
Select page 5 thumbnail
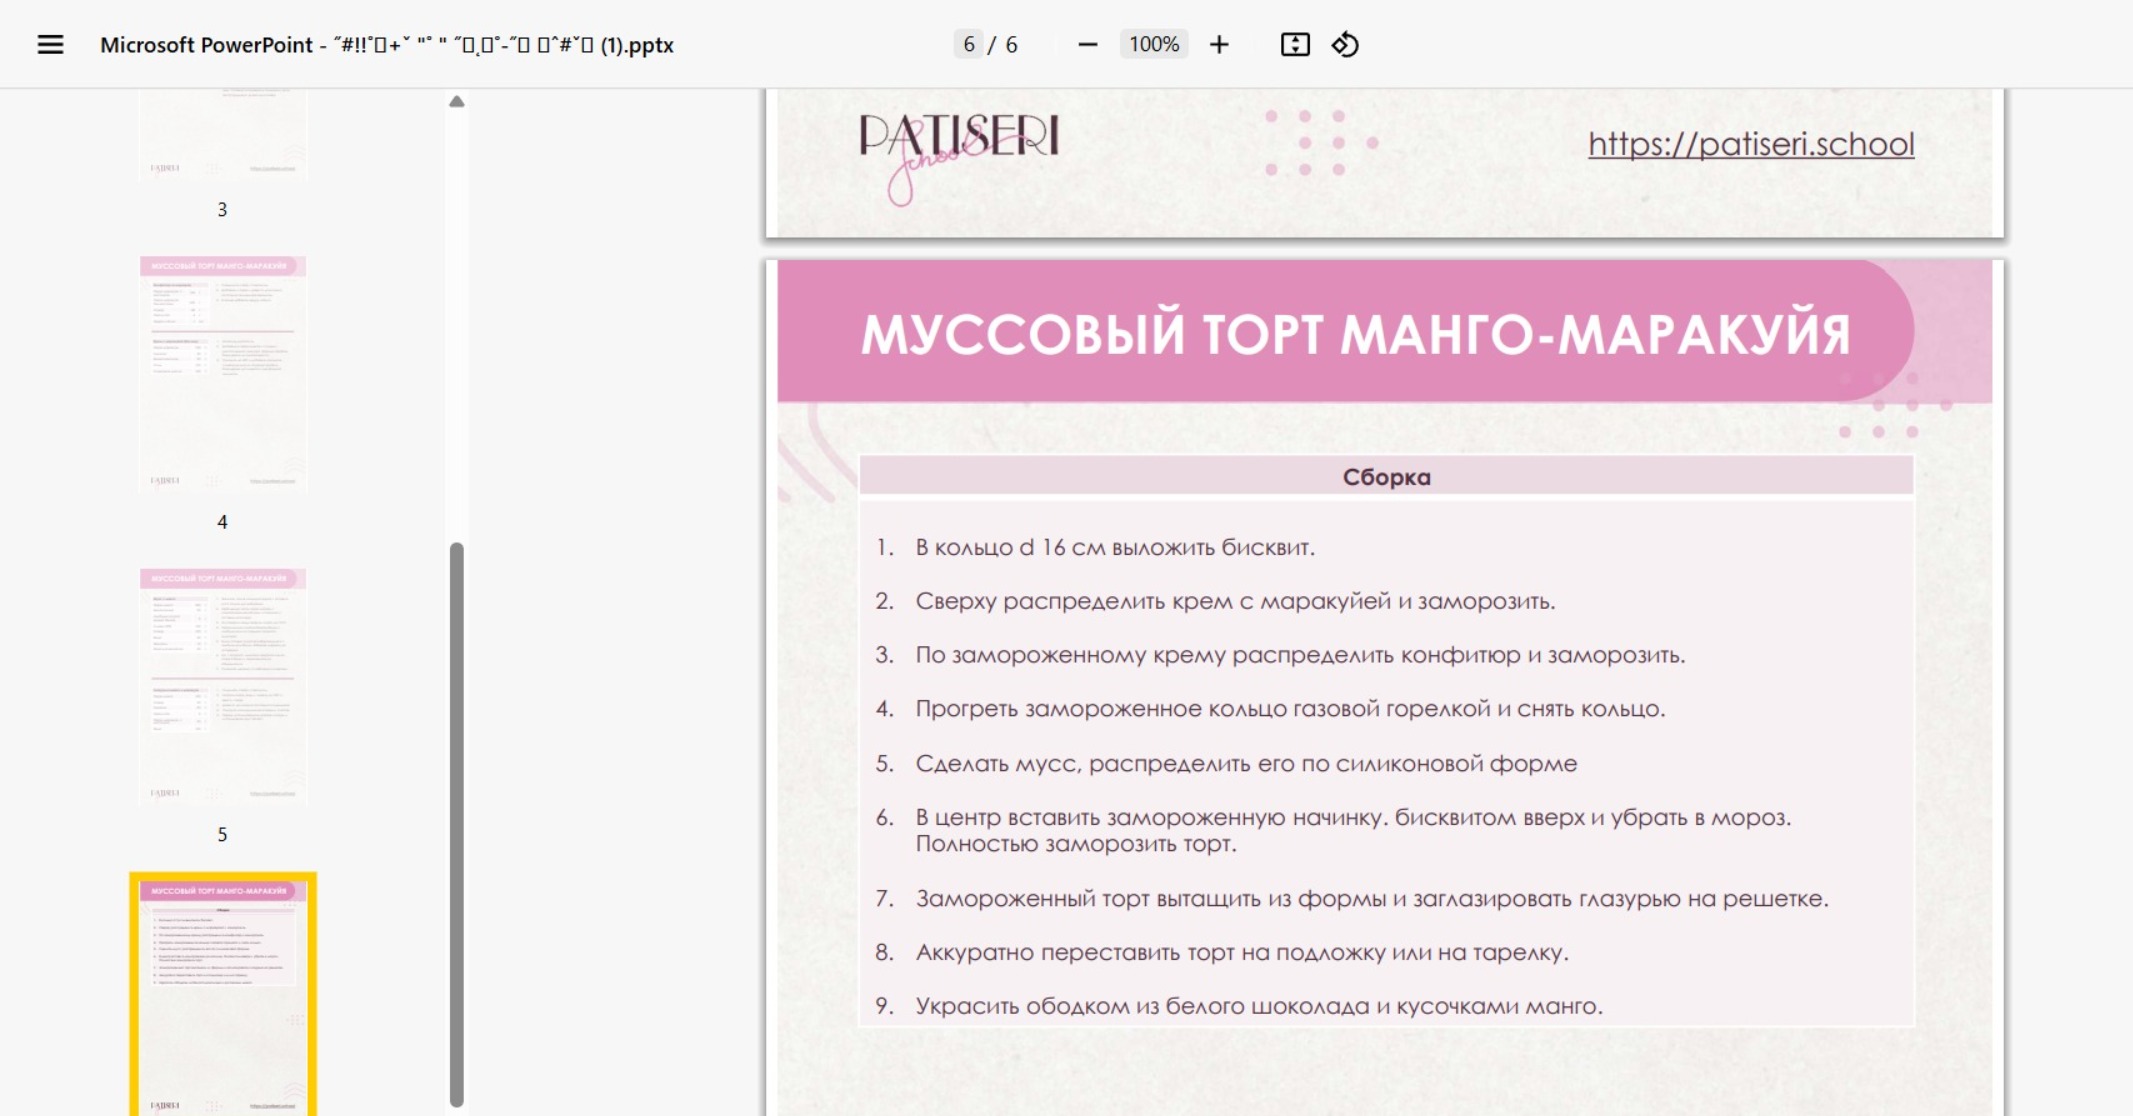pos(223,686)
